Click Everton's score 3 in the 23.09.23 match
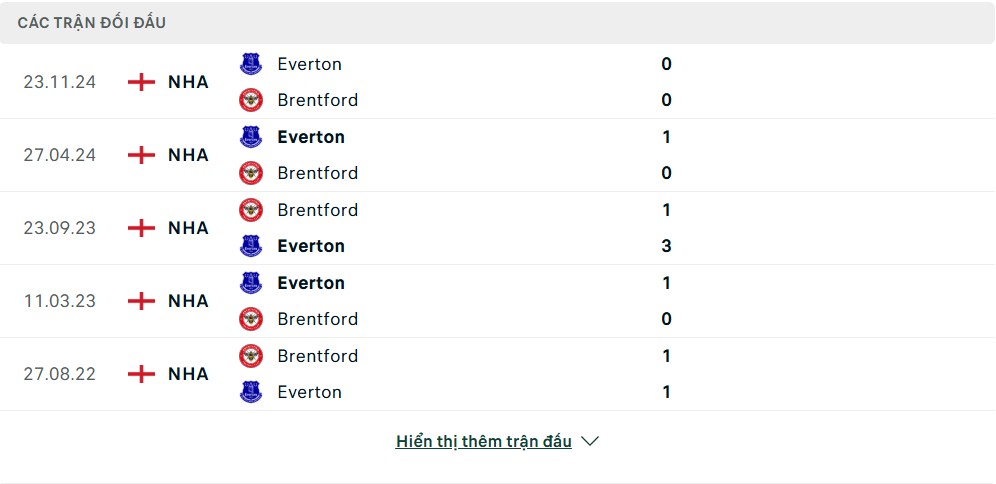 tap(666, 246)
